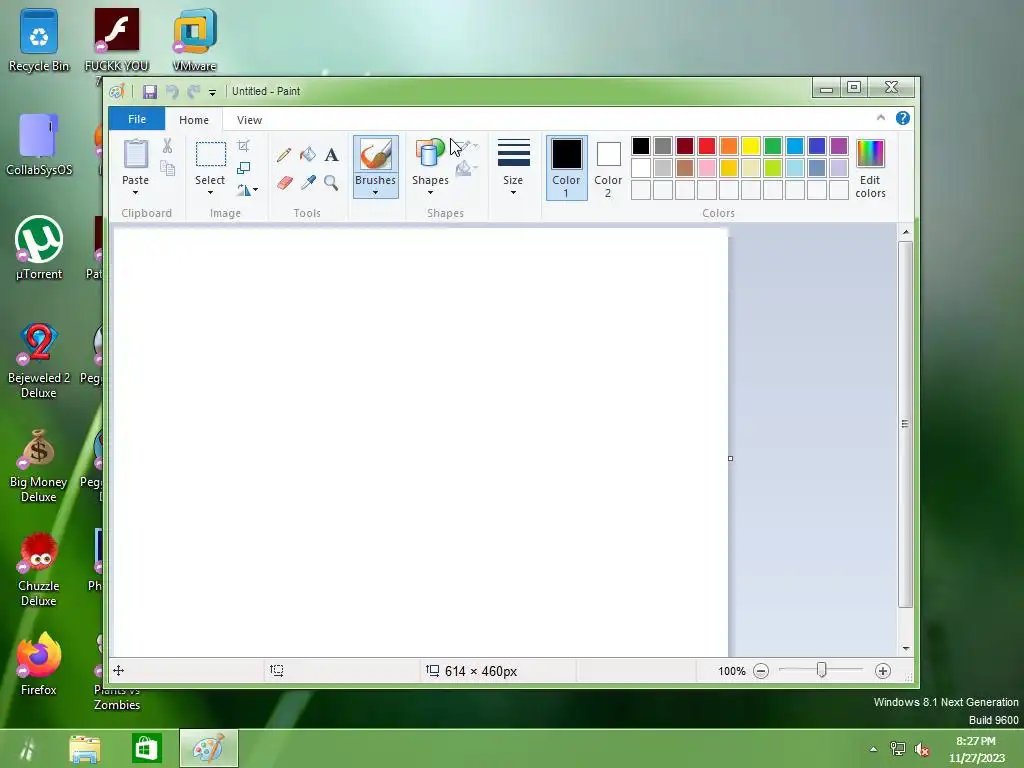Open Big Money Deluxe desktop shortcut
Image resolution: width=1024 pixels, height=768 pixels.
click(x=39, y=465)
